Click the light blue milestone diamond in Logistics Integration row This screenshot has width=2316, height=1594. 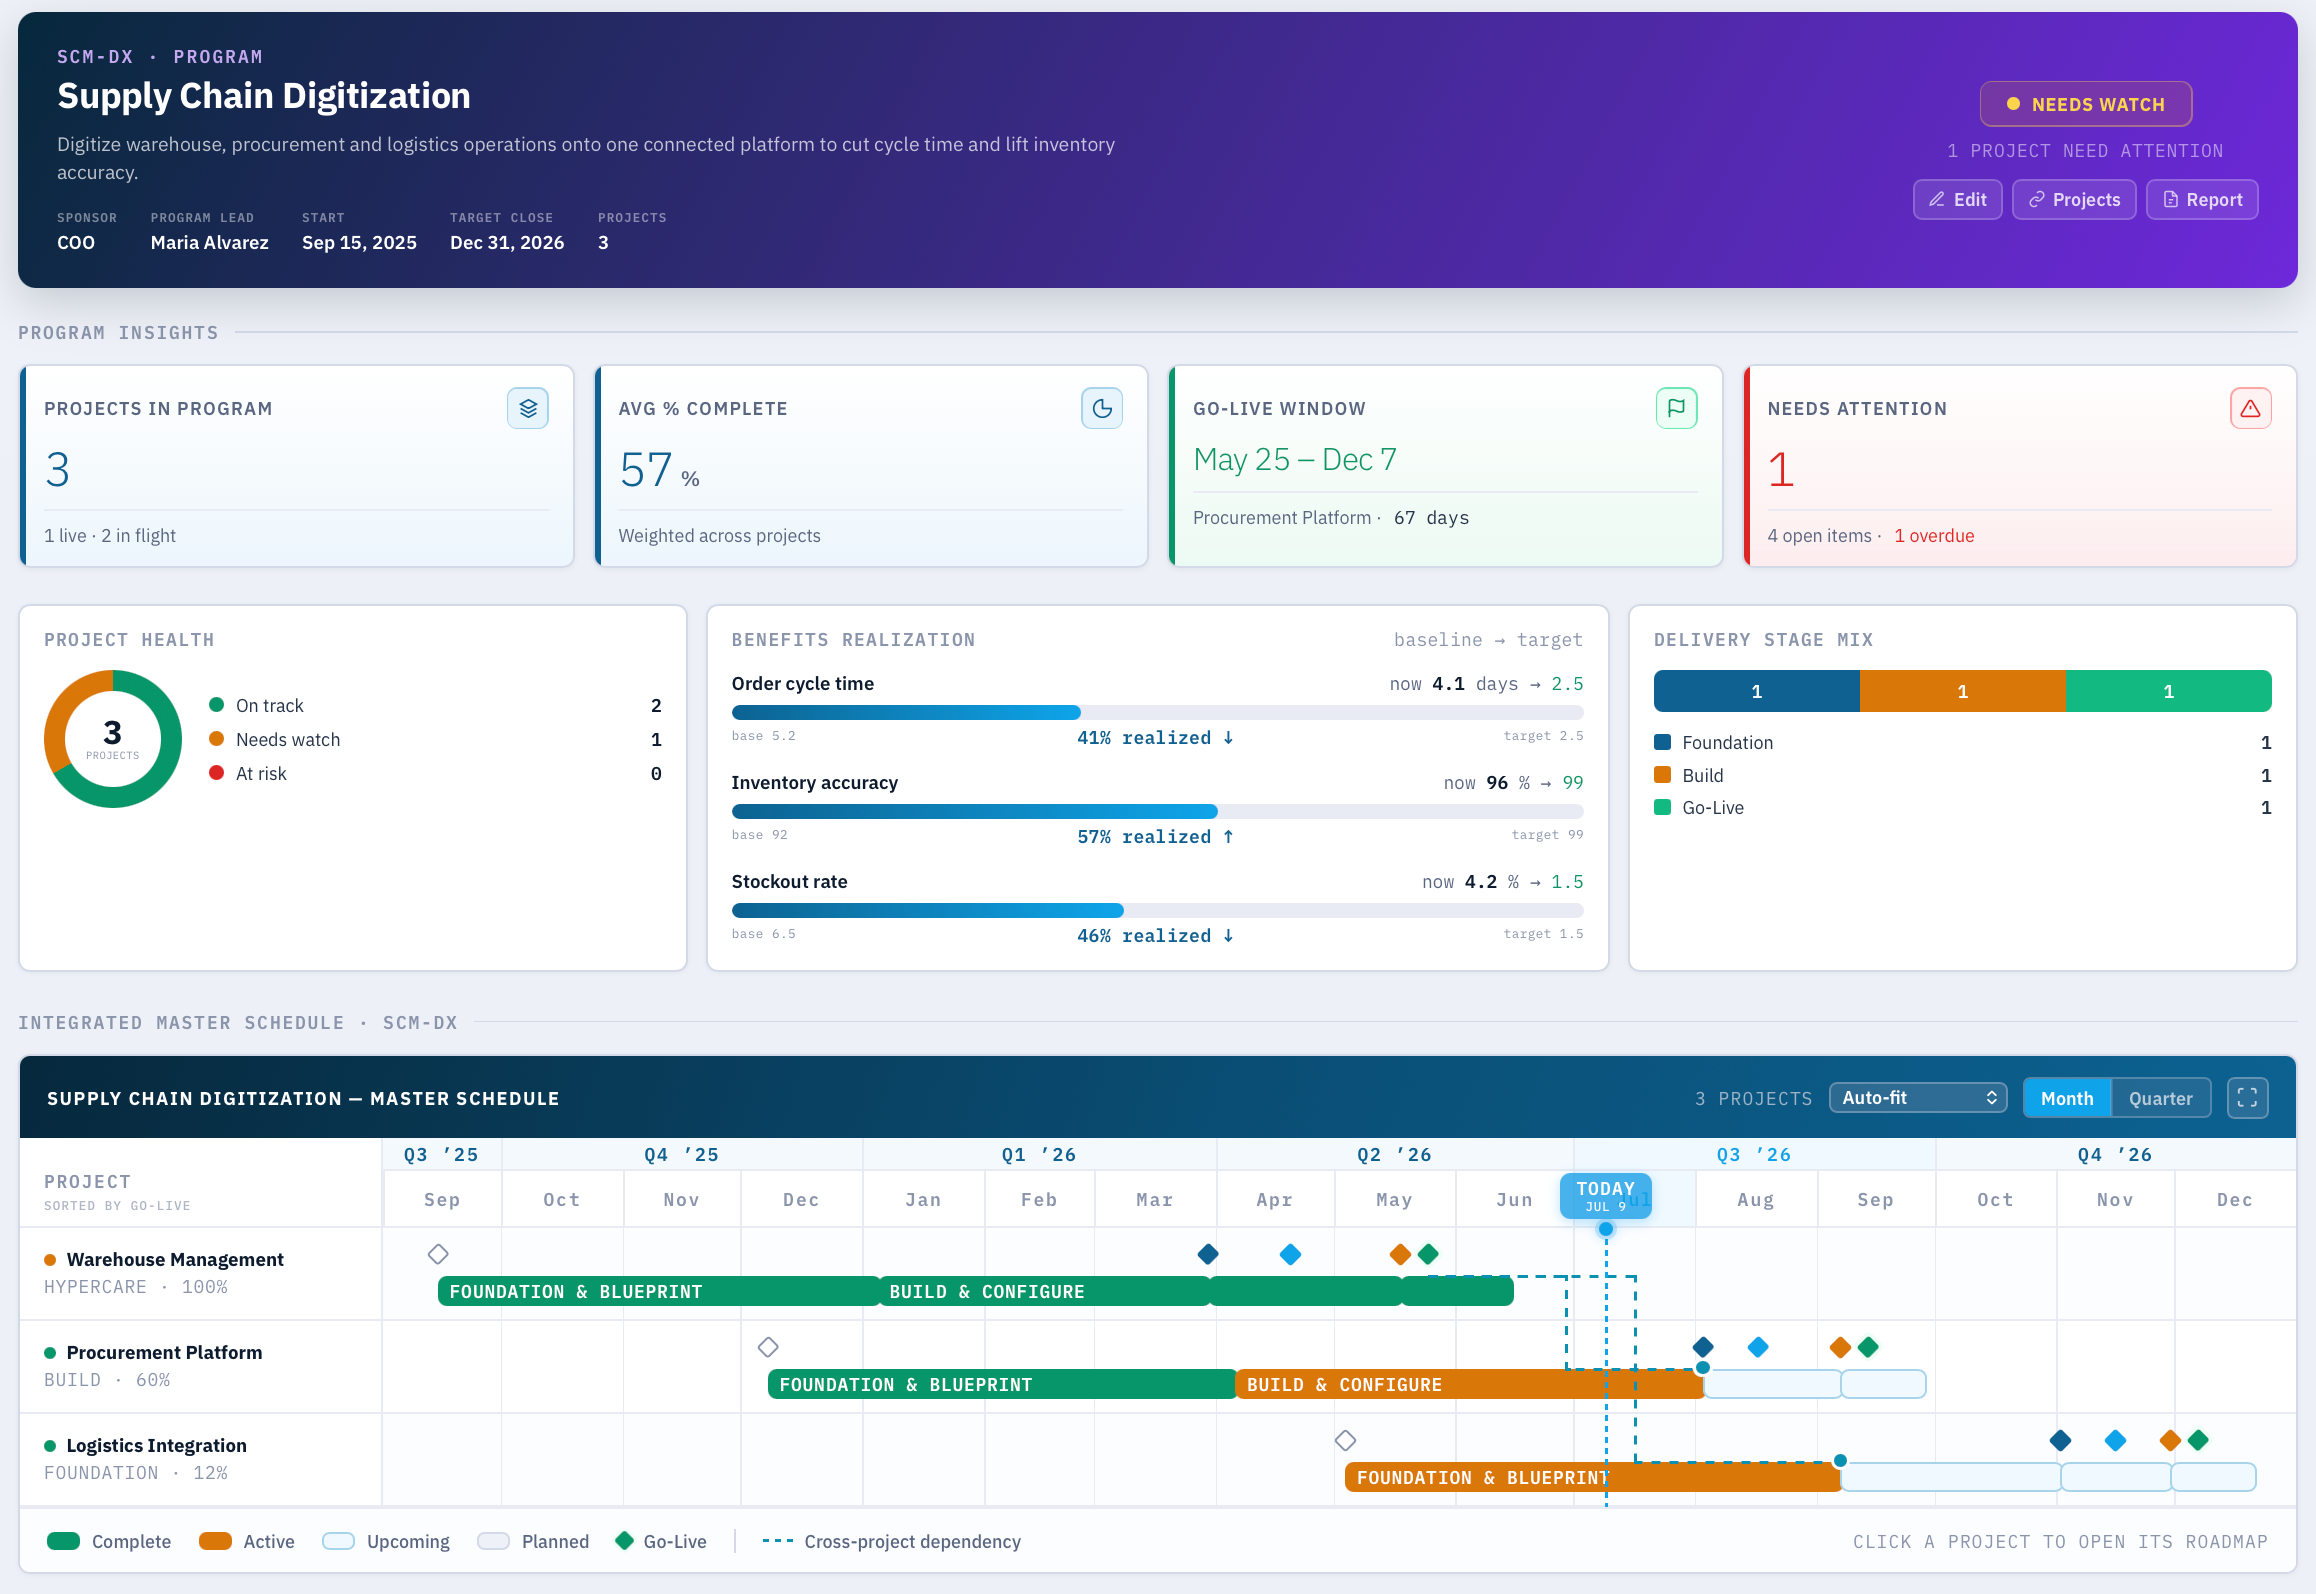click(x=2116, y=1440)
